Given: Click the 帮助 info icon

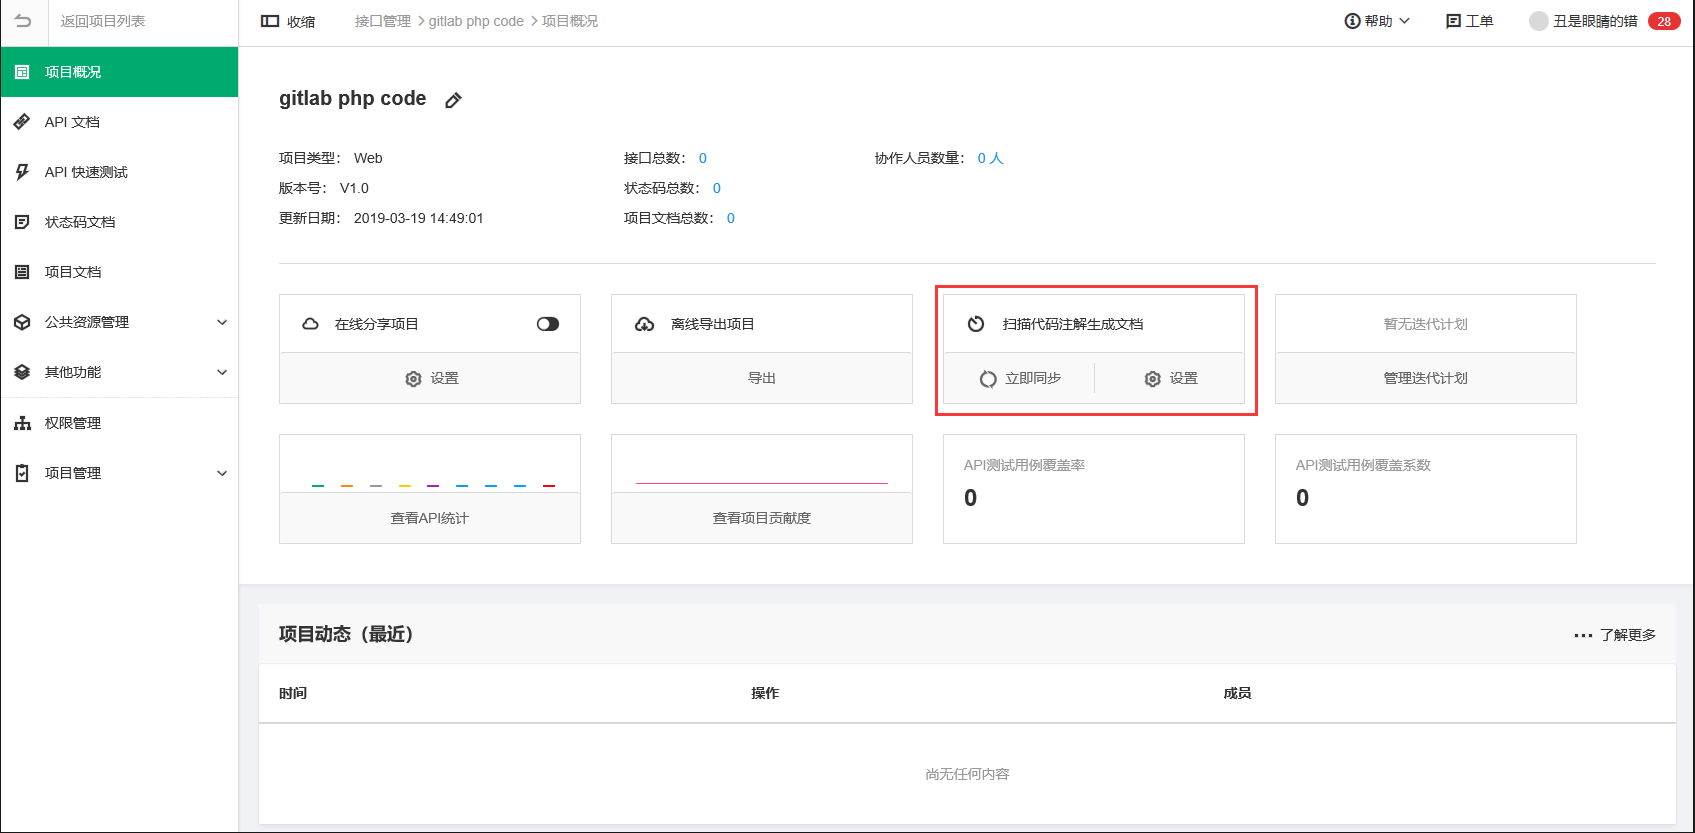Looking at the screenshot, I should 1352,21.
